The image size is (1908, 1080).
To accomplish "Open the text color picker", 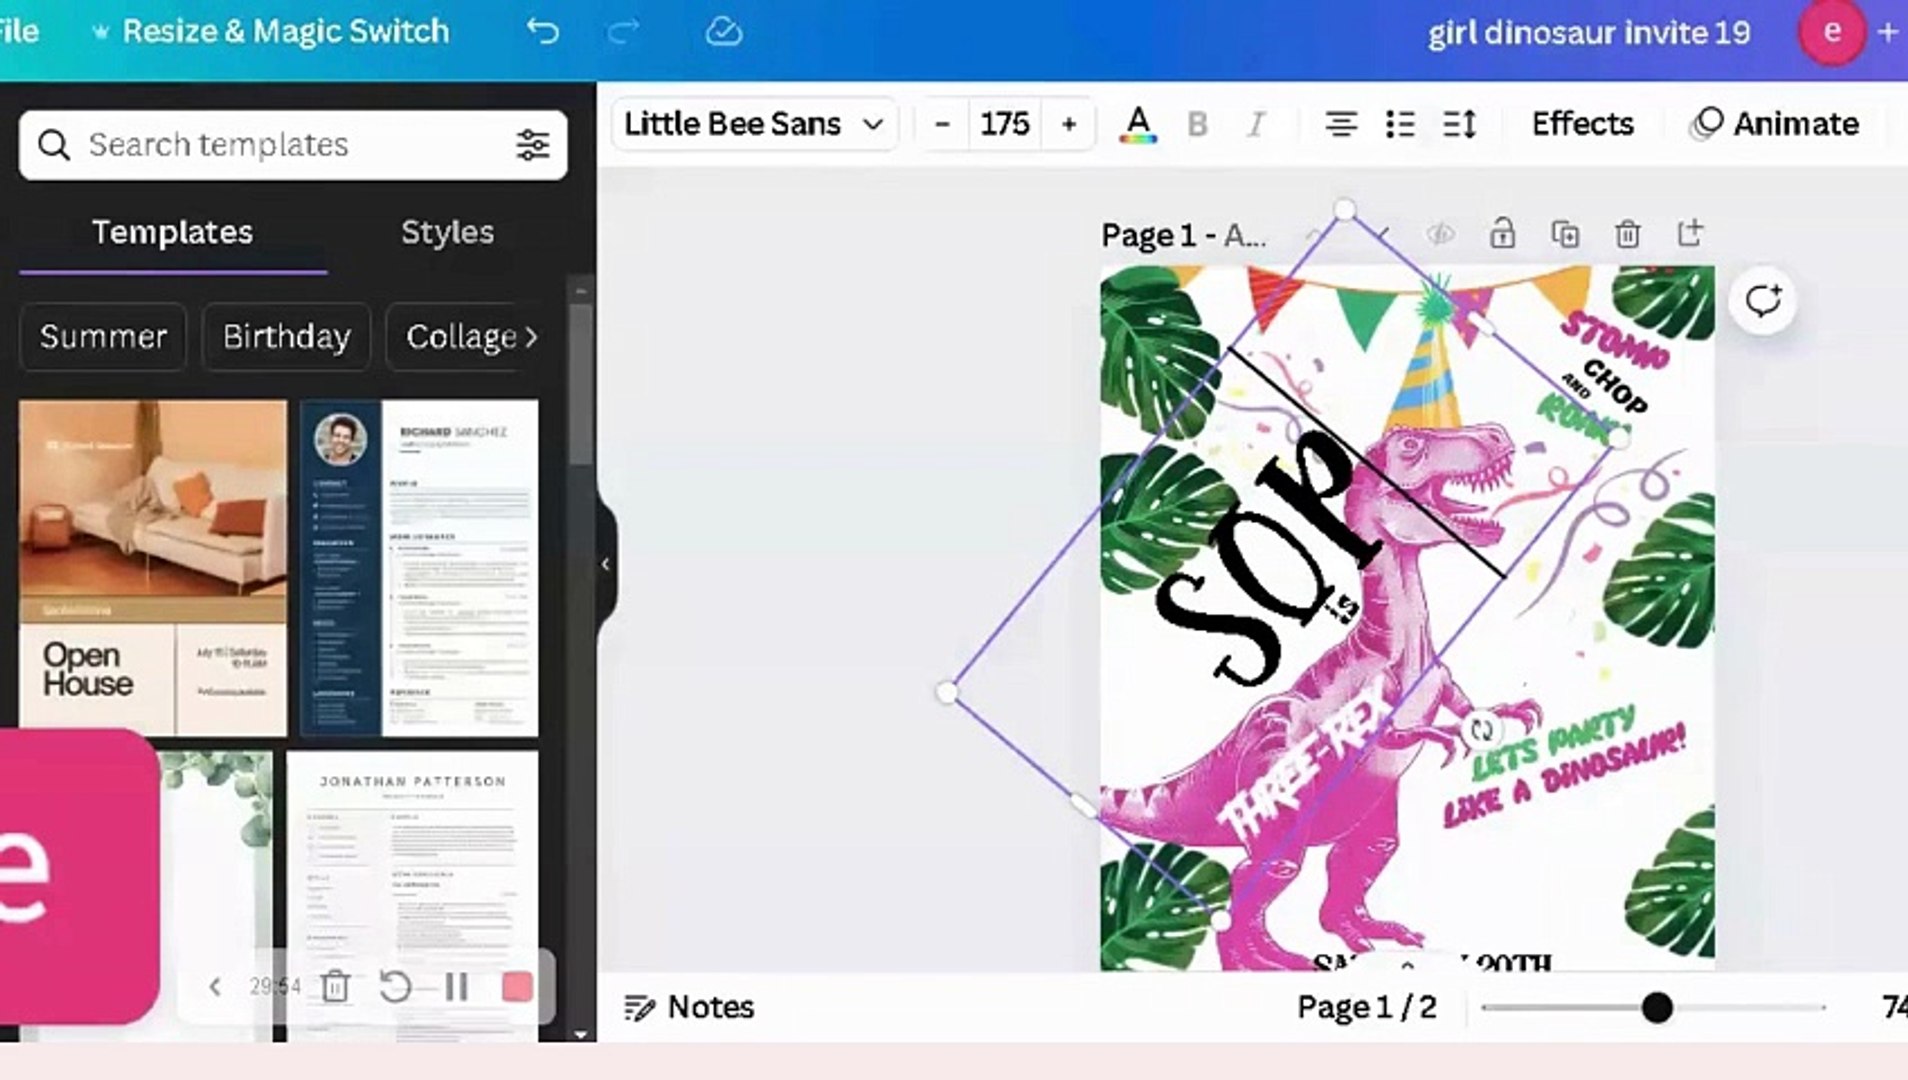I will point(1137,124).
